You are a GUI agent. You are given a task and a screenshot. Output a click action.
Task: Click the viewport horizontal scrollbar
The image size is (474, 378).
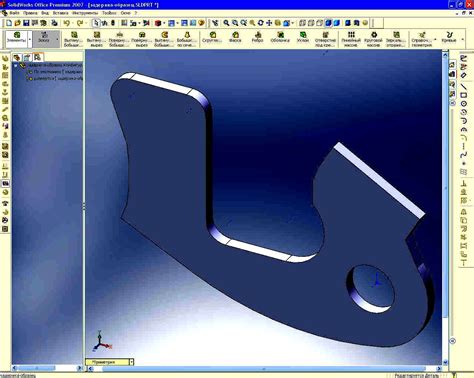click(x=264, y=369)
